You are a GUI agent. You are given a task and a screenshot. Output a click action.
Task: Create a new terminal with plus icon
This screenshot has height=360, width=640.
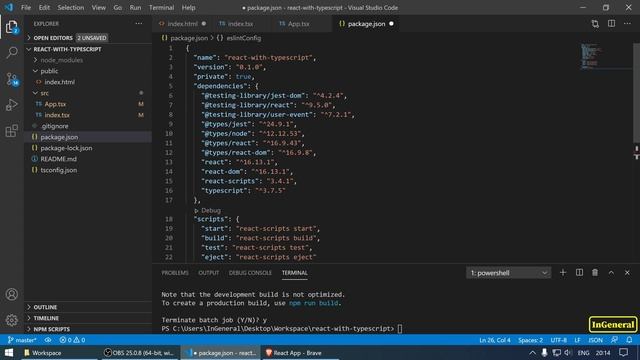pyautogui.click(x=563, y=273)
